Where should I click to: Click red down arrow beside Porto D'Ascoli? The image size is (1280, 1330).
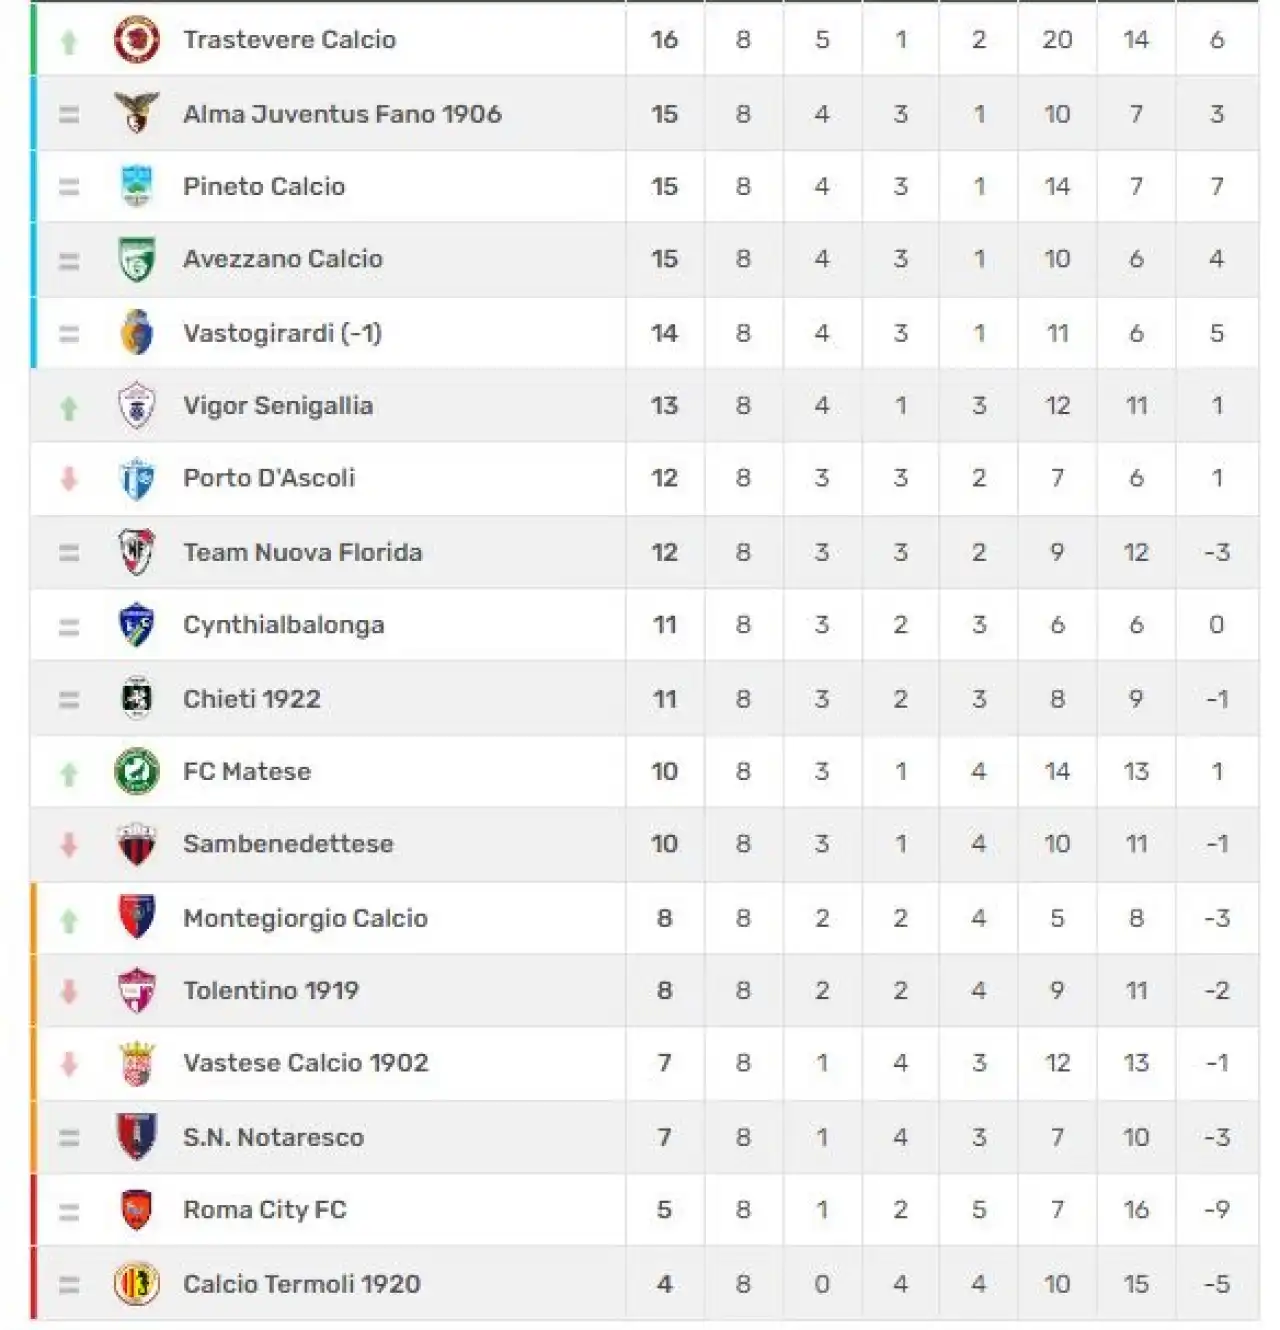(x=69, y=479)
